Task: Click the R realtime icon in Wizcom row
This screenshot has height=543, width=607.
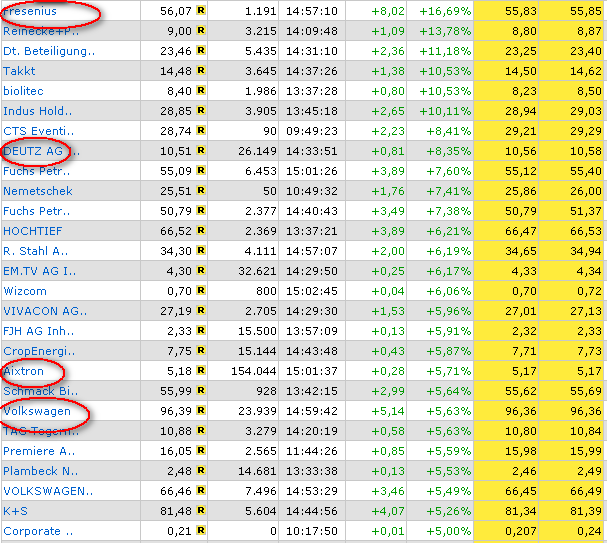Action: click(x=201, y=290)
